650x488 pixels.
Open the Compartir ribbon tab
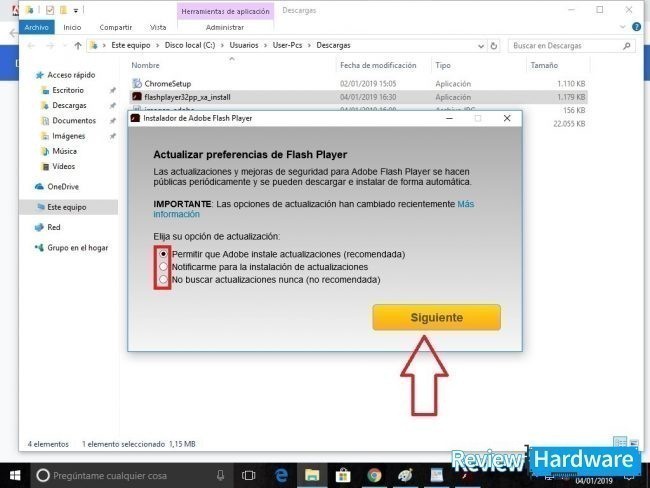[x=116, y=27]
